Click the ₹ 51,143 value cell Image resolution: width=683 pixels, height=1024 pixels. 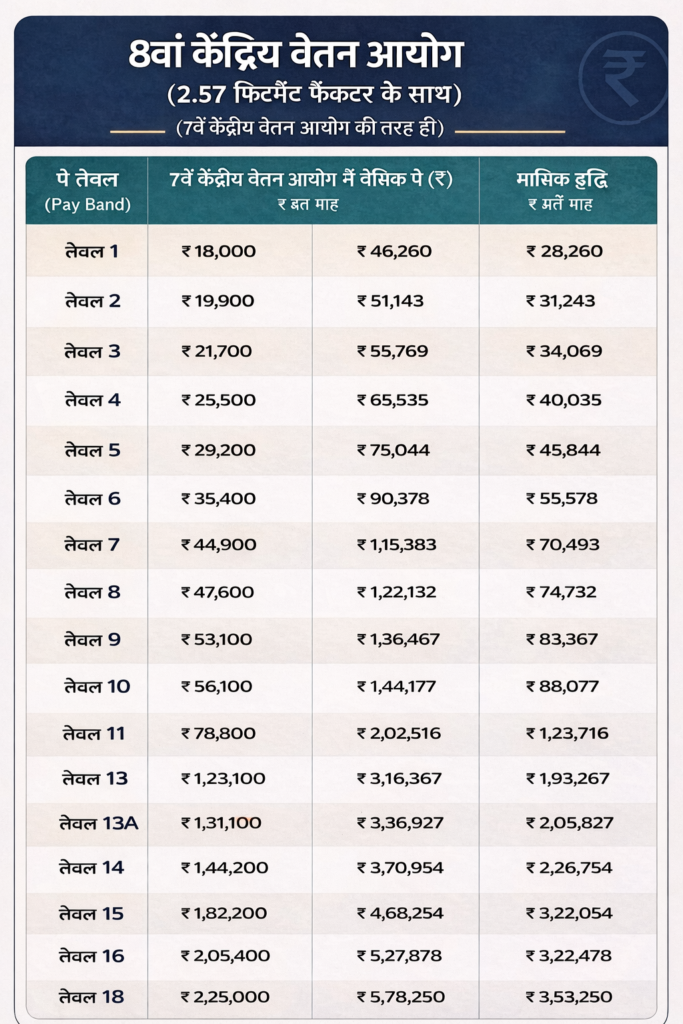(x=395, y=301)
